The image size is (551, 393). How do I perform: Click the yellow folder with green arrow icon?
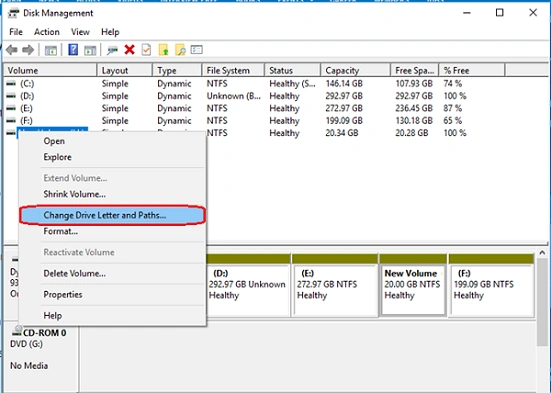point(163,50)
